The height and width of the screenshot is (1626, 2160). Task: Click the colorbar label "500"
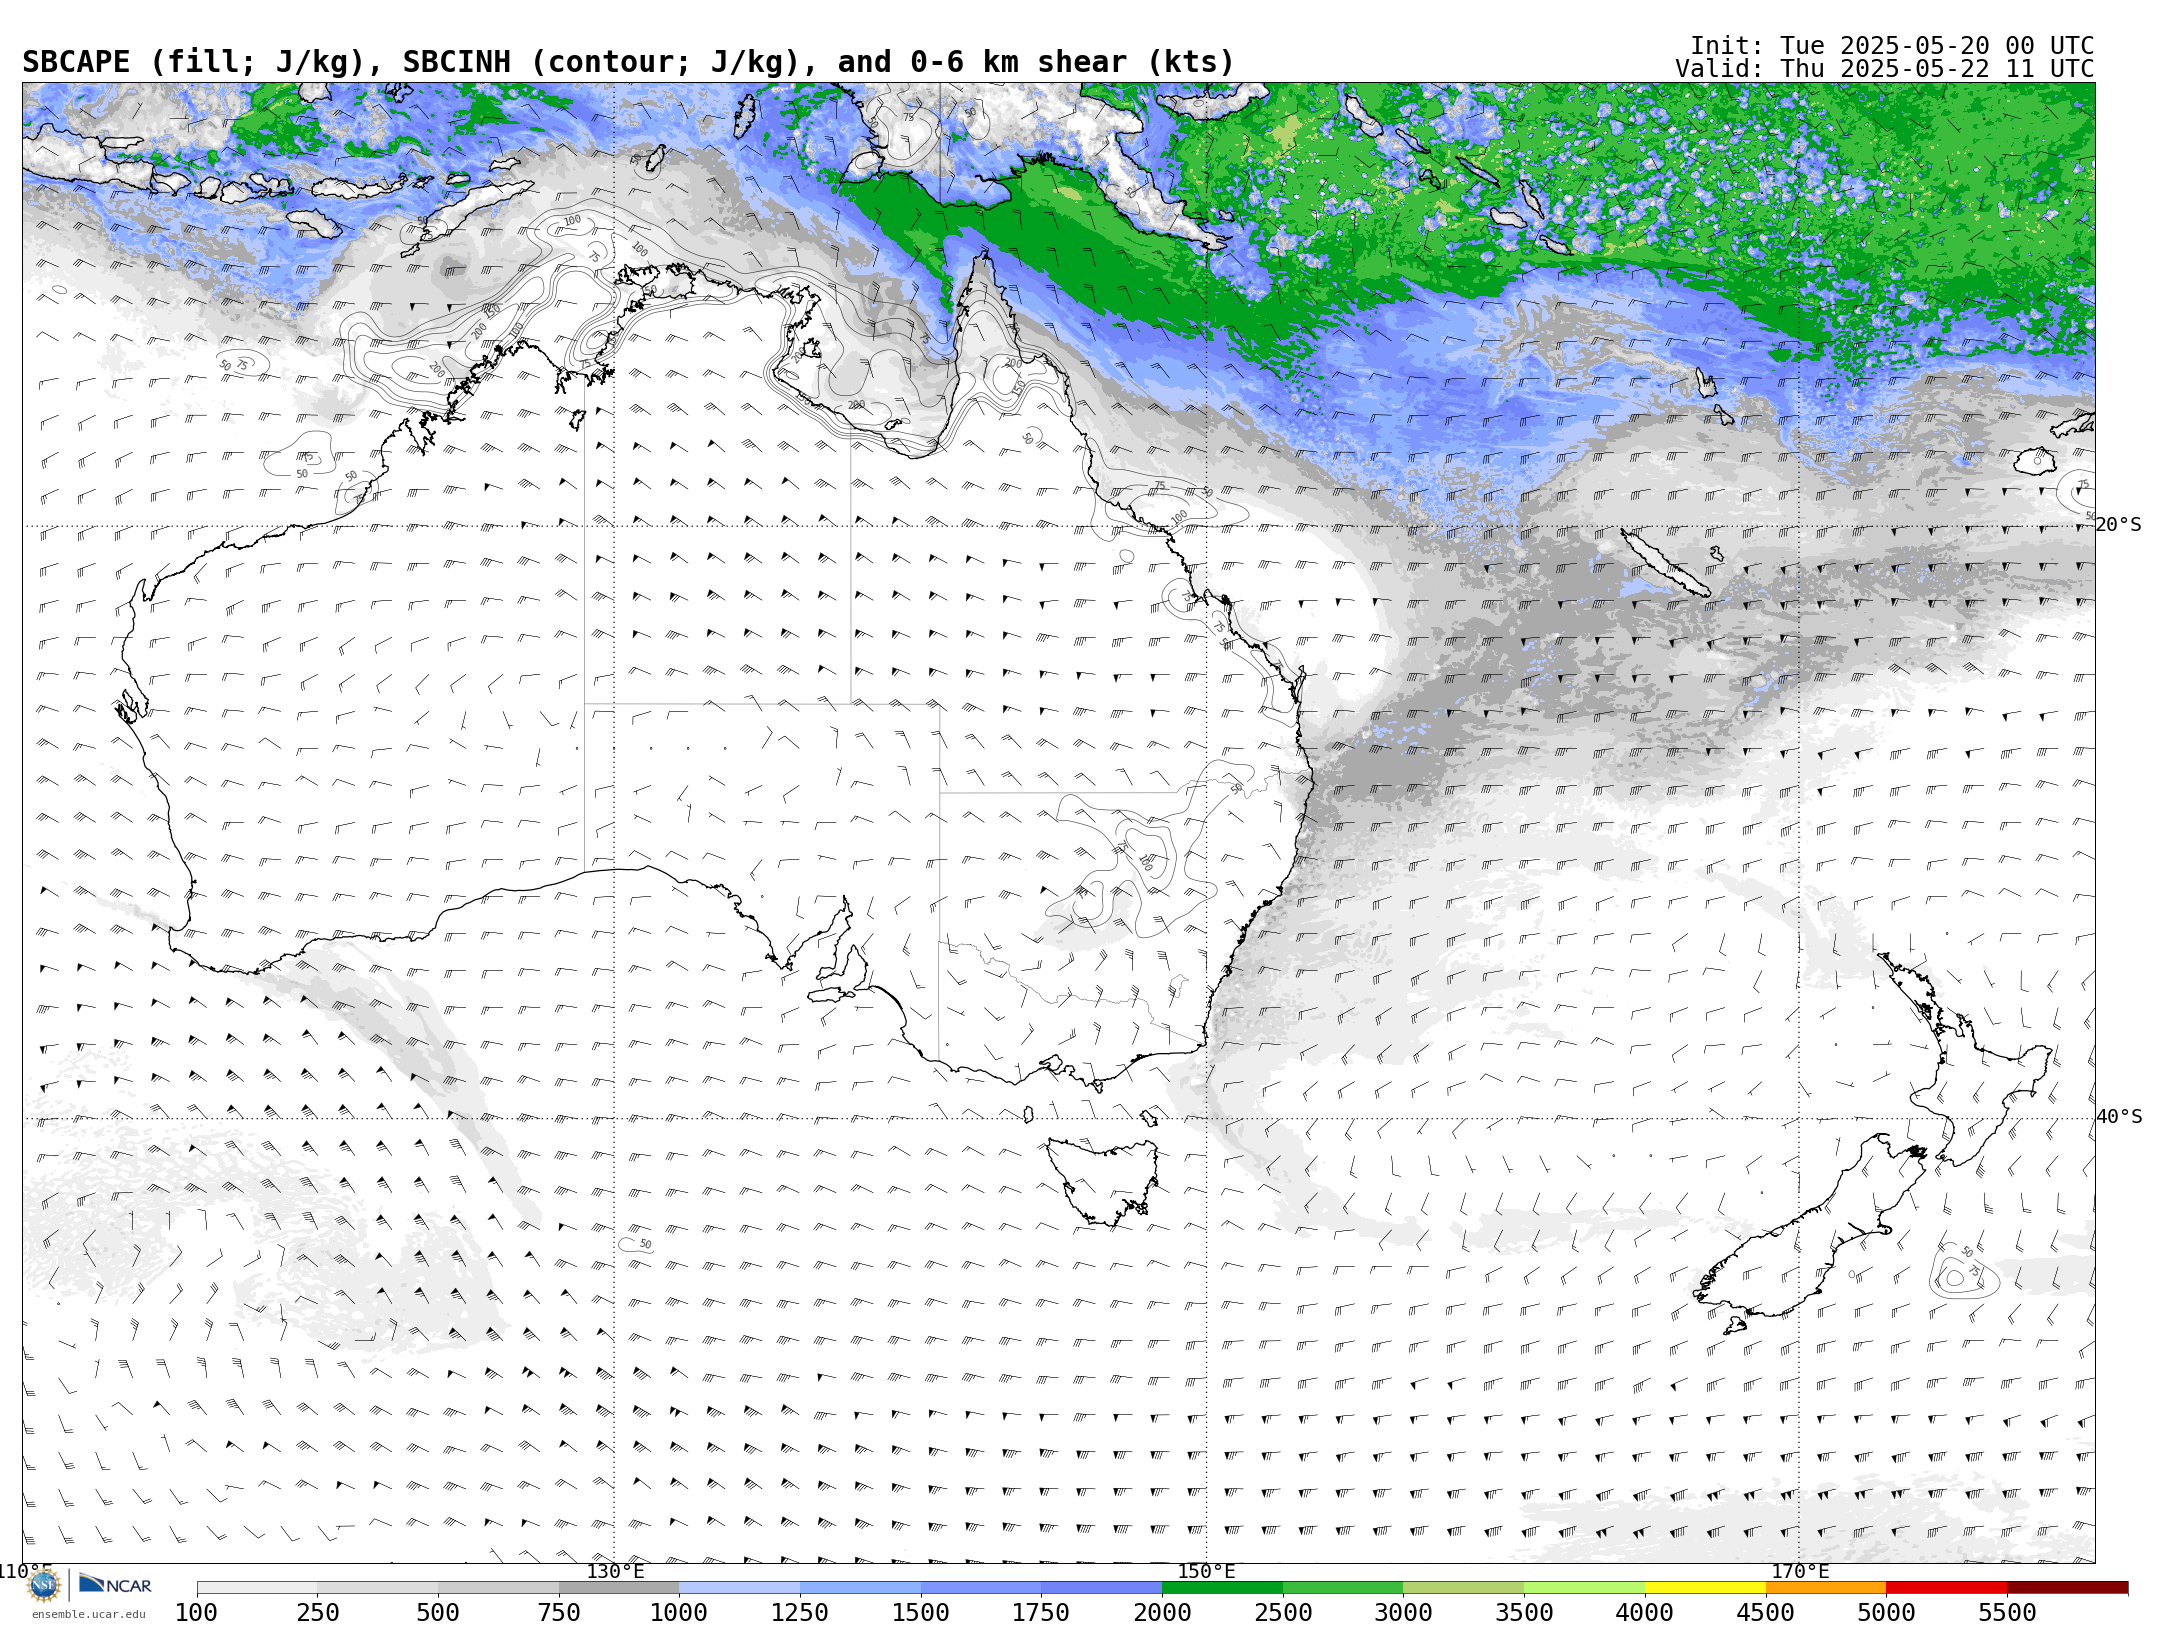[x=438, y=1613]
